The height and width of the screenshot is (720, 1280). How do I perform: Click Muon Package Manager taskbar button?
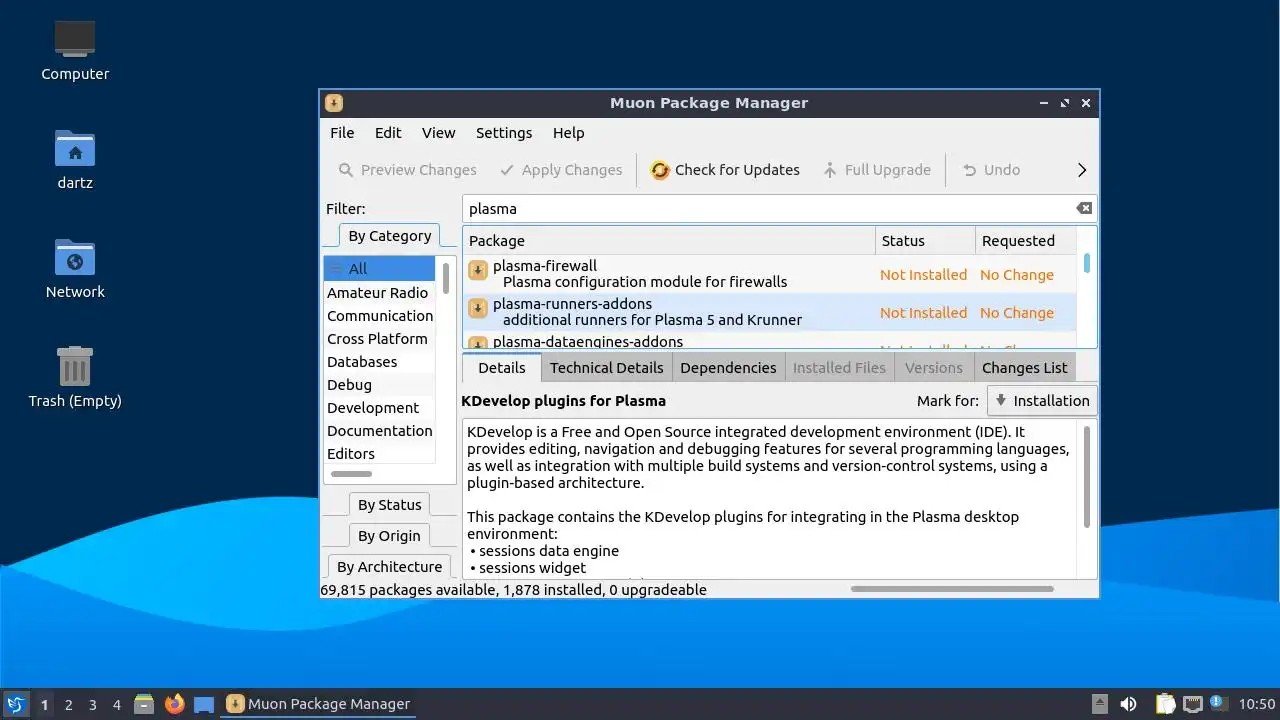[x=320, y=704]
